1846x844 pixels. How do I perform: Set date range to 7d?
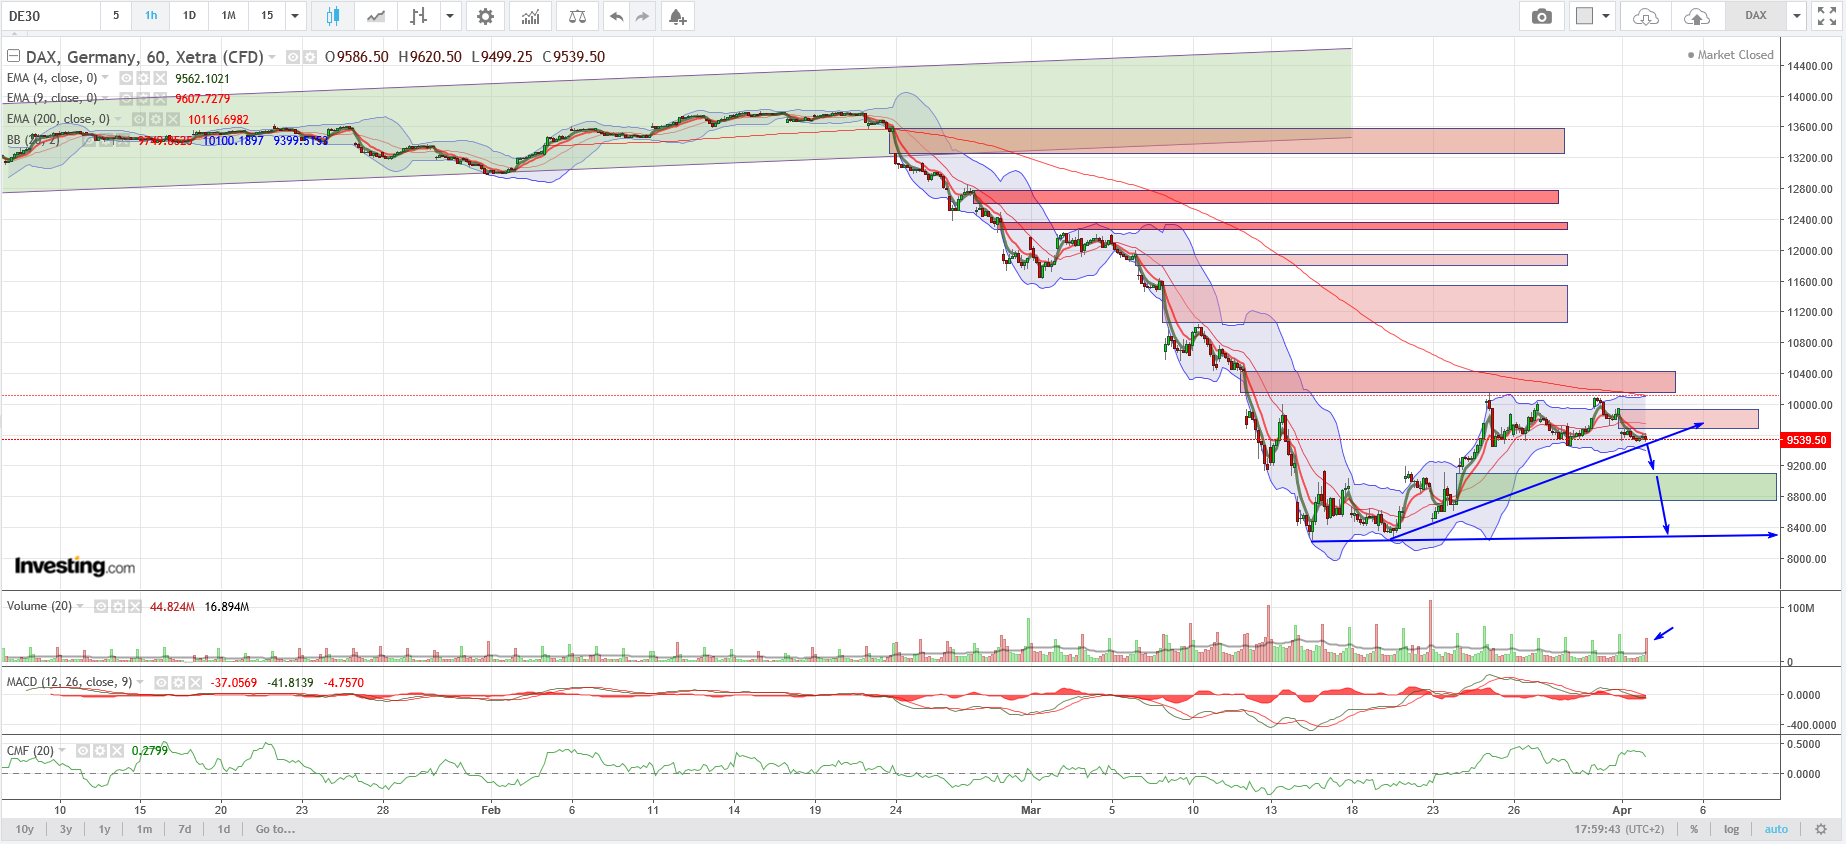[x=185, y=829]
